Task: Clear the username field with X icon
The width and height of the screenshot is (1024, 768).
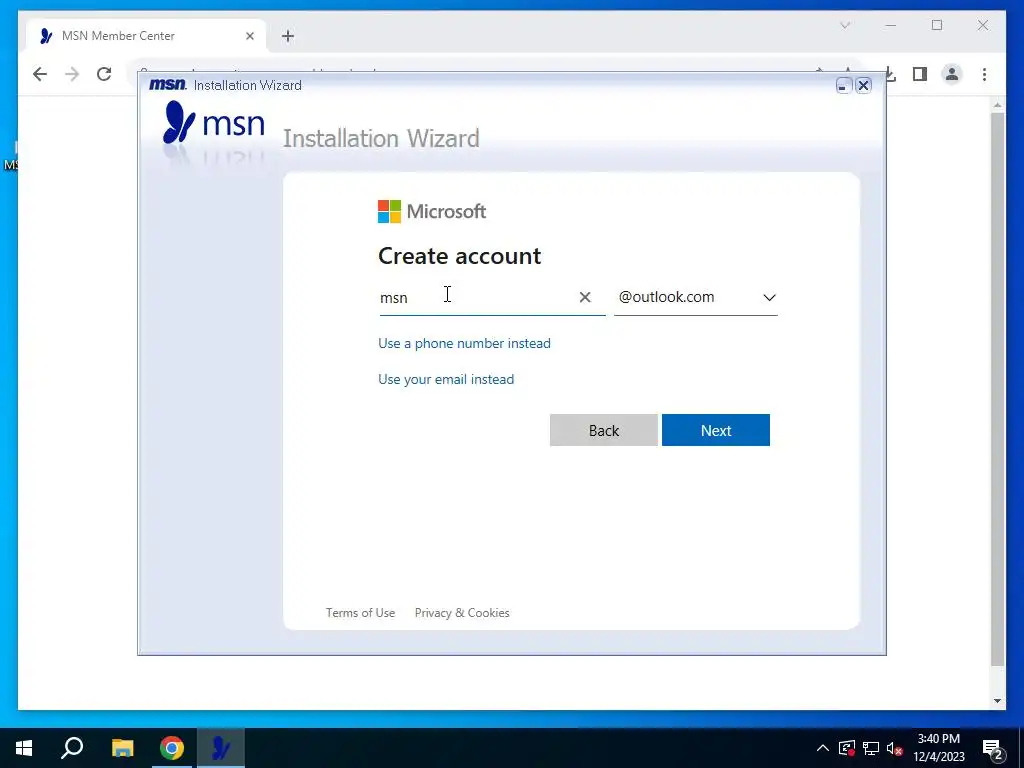Action: pos(585,297)
